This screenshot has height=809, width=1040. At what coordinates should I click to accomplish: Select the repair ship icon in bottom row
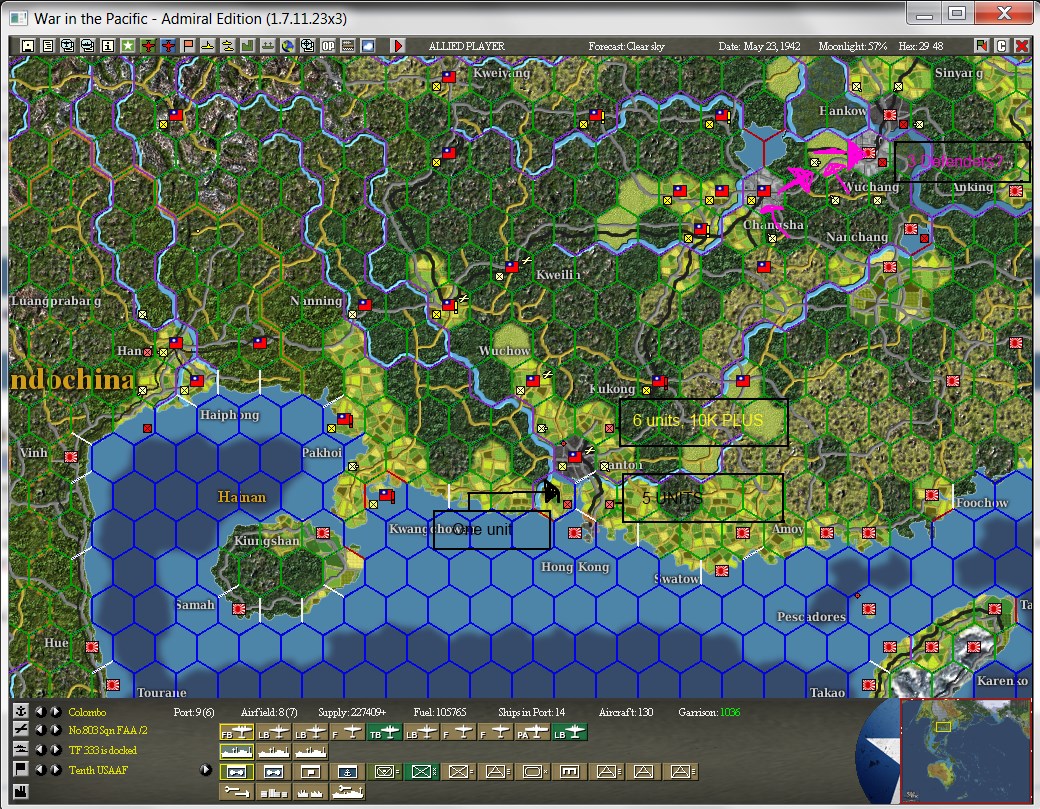click(348, 791)
